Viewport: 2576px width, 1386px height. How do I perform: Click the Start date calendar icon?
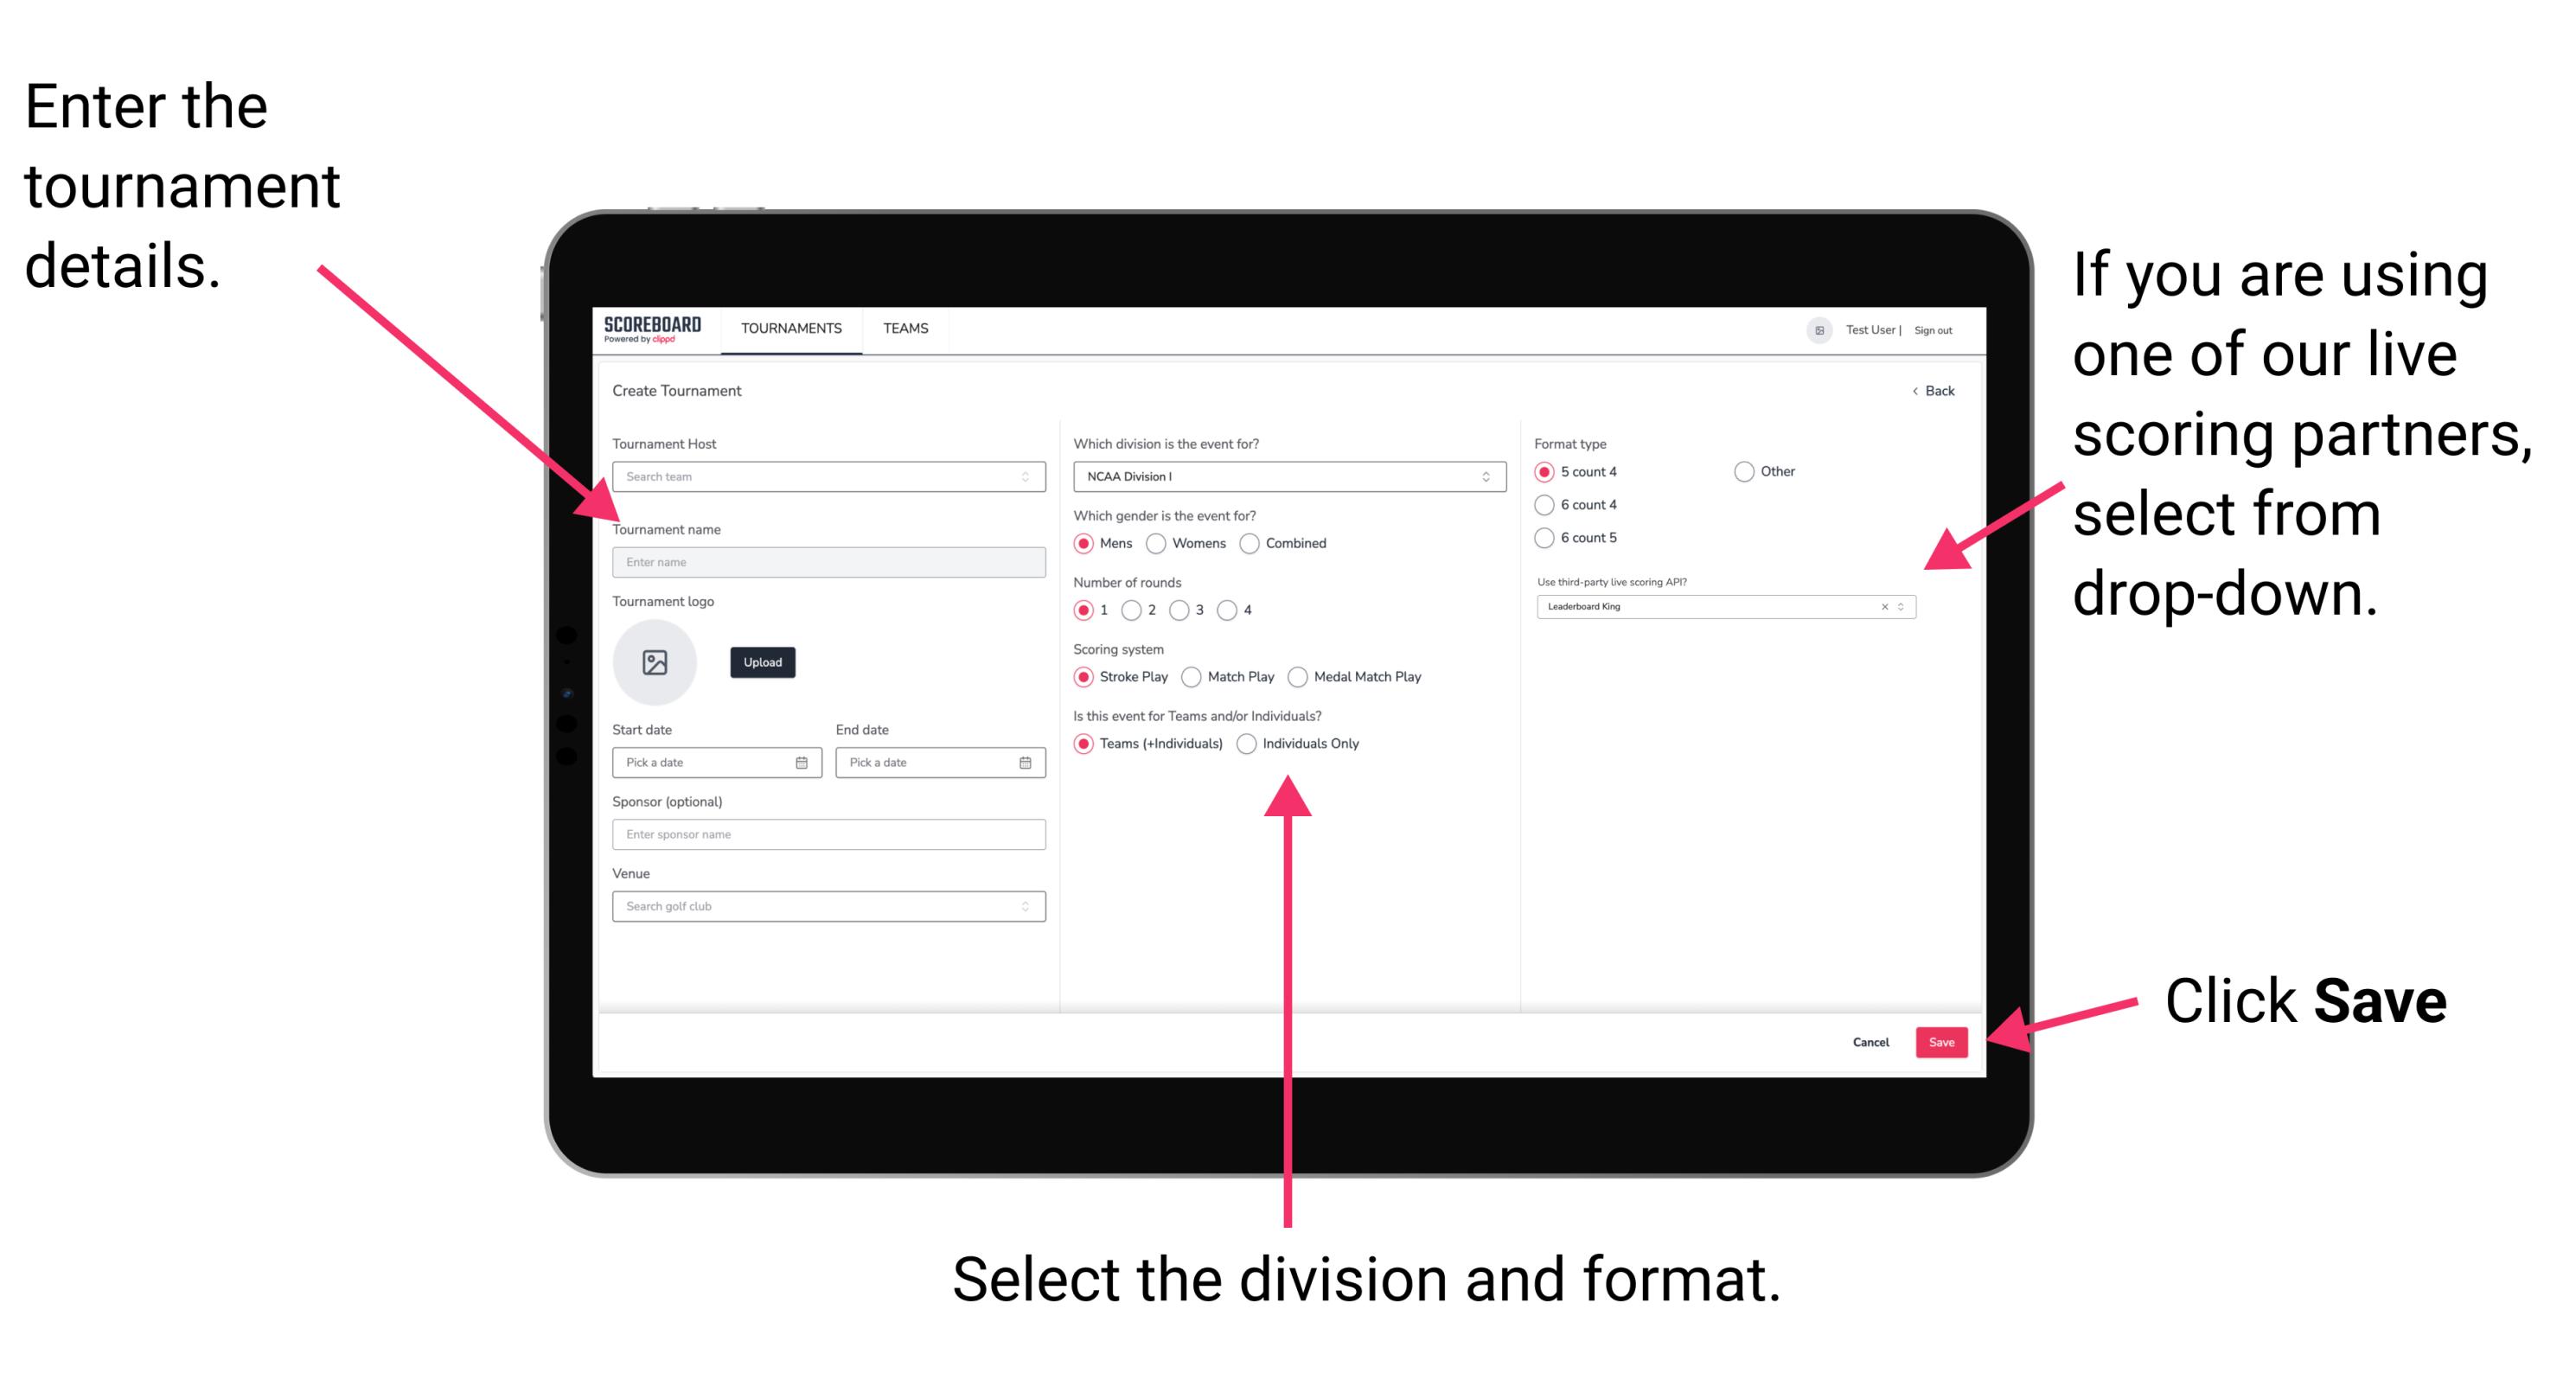tap(802, 761)
